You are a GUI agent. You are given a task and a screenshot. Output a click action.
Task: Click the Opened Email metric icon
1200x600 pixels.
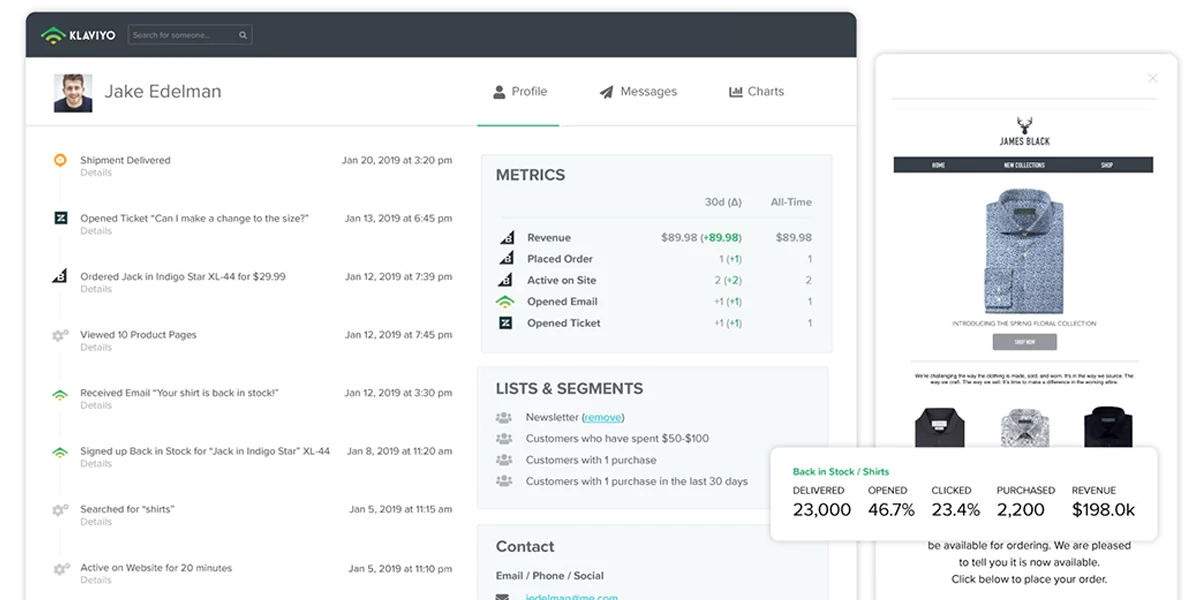pos(506,302)
